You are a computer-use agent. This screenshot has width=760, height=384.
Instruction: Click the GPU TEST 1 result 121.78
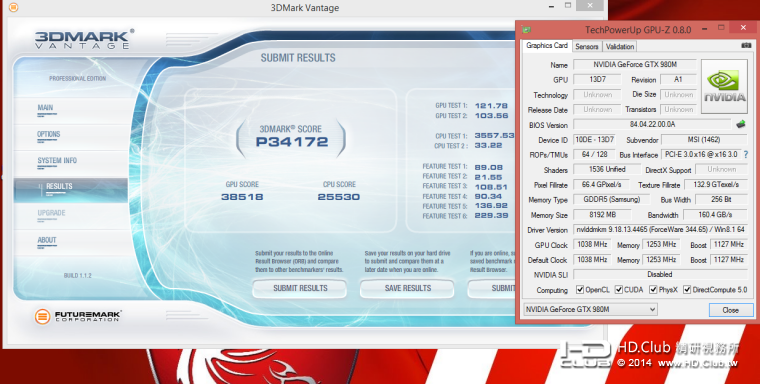[491, 105]
